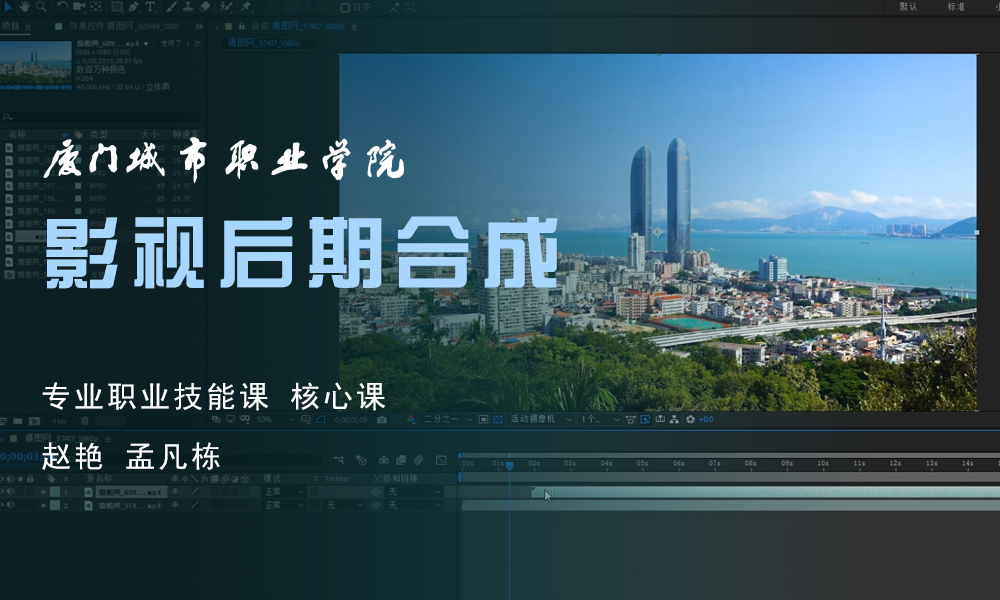The image size is (1000, 600).
Task: Mute audio of layer 1
Action: (11, 492)
